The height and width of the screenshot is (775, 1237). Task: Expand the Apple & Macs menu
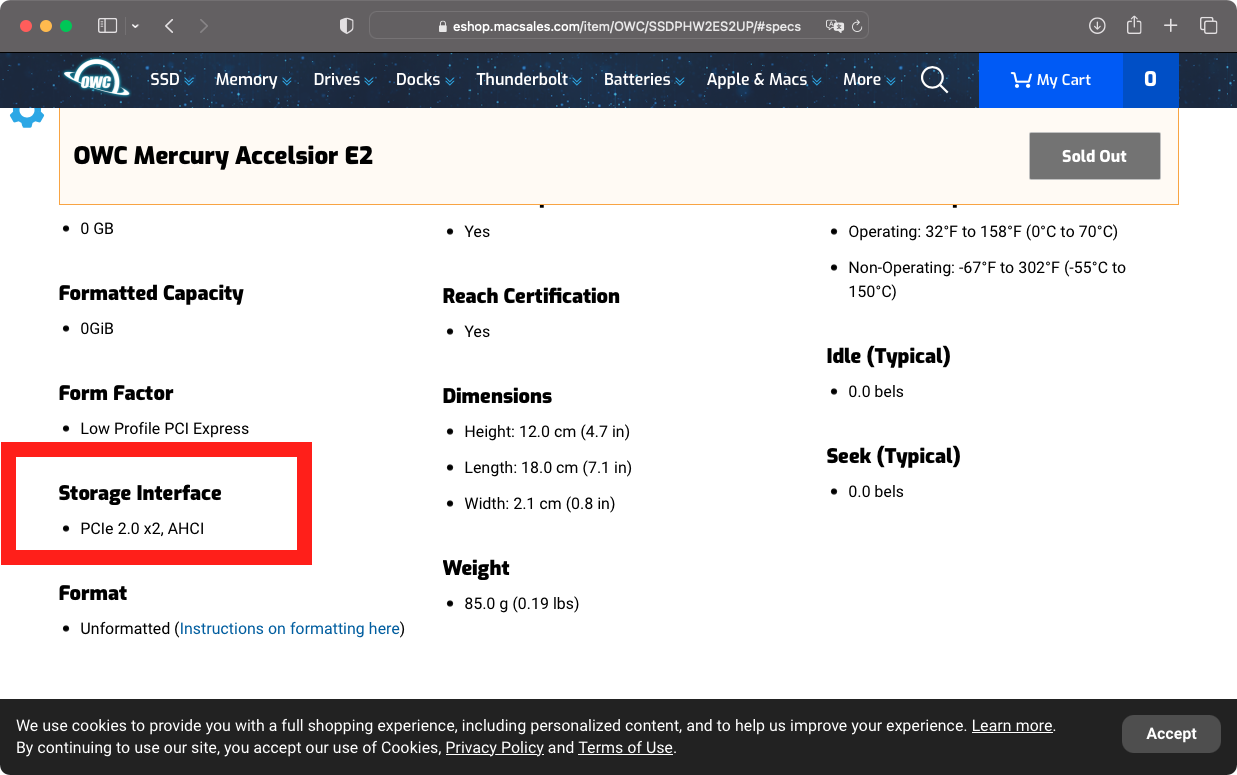764,79
